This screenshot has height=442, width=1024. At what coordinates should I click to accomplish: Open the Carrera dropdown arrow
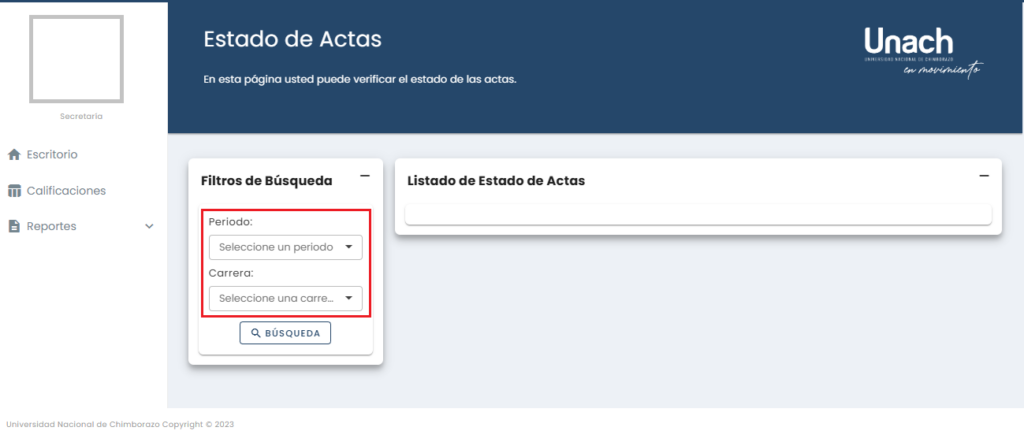(x=349, y=298)
